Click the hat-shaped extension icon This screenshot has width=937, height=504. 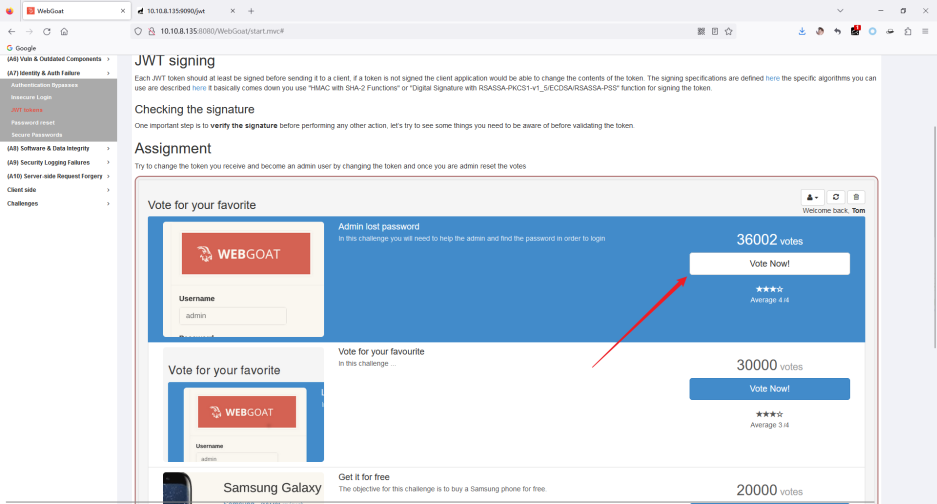[x=890, y=31]
